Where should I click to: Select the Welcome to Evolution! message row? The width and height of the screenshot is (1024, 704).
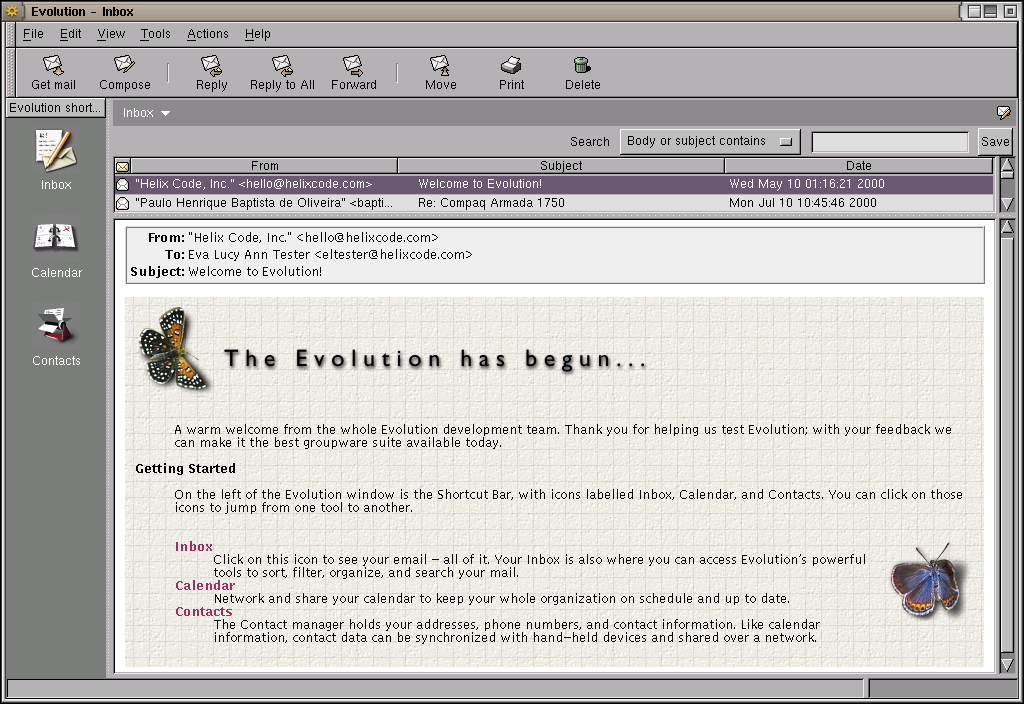(x=400, y=184)
